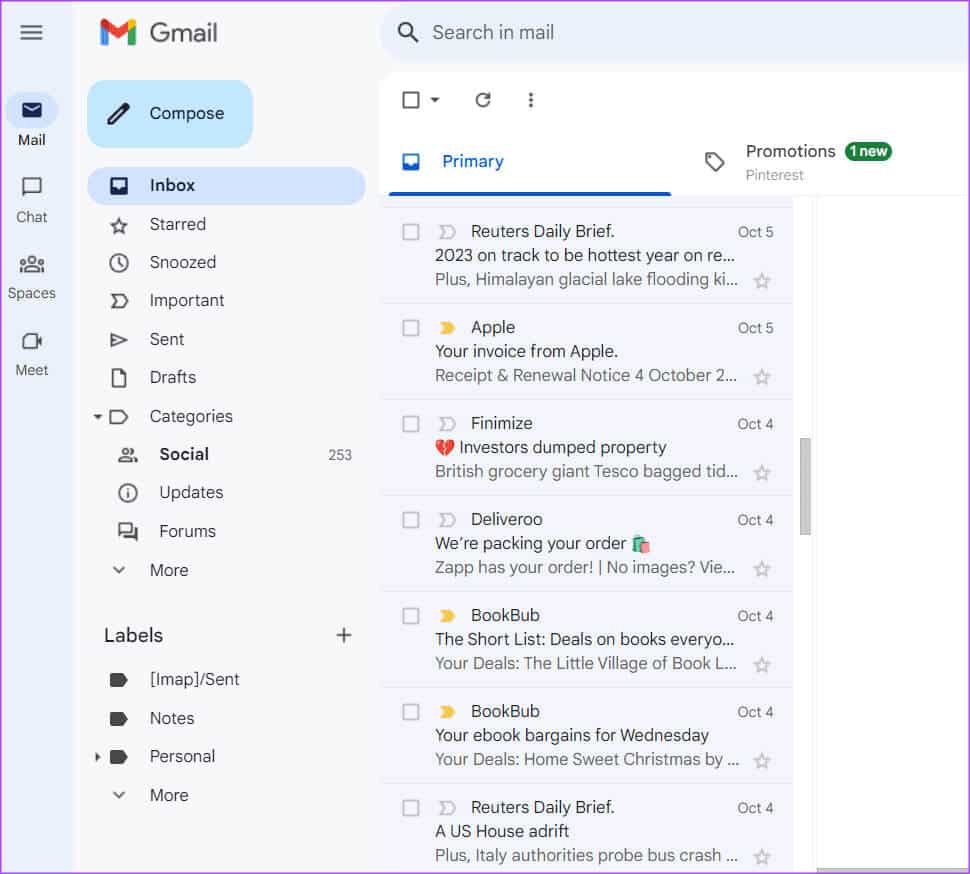This screenshot has width=970, height=874.
Task: Add a new label with plus icon
Action: coord(343,635)
